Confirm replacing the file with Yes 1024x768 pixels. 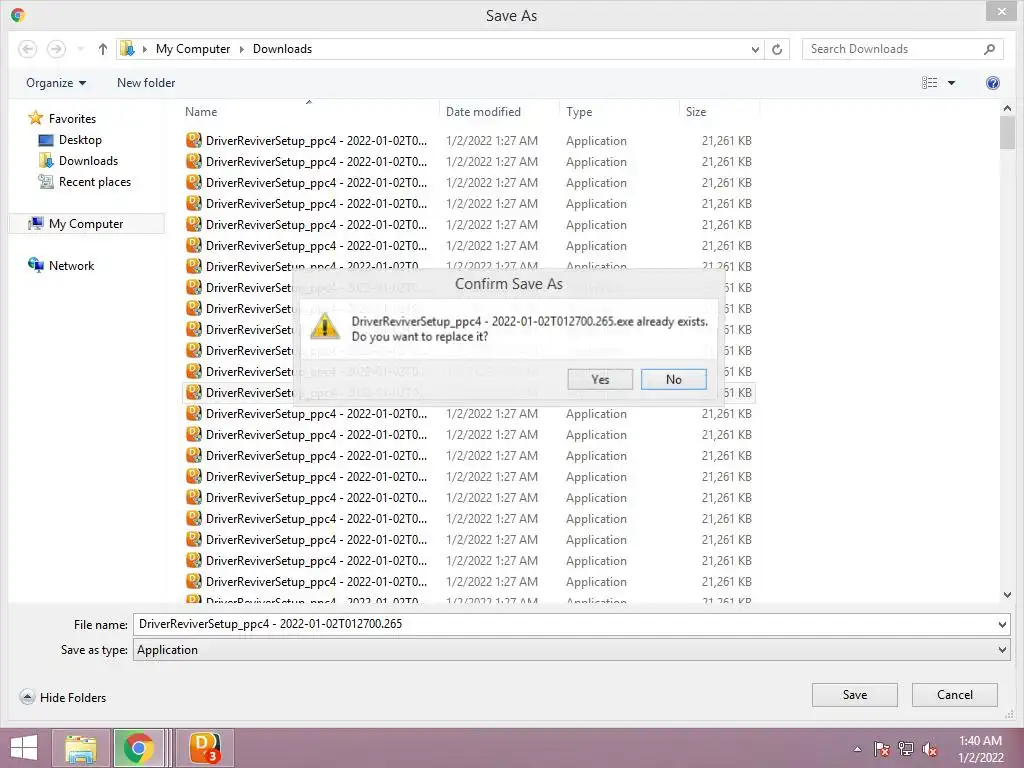coord(600,379)
